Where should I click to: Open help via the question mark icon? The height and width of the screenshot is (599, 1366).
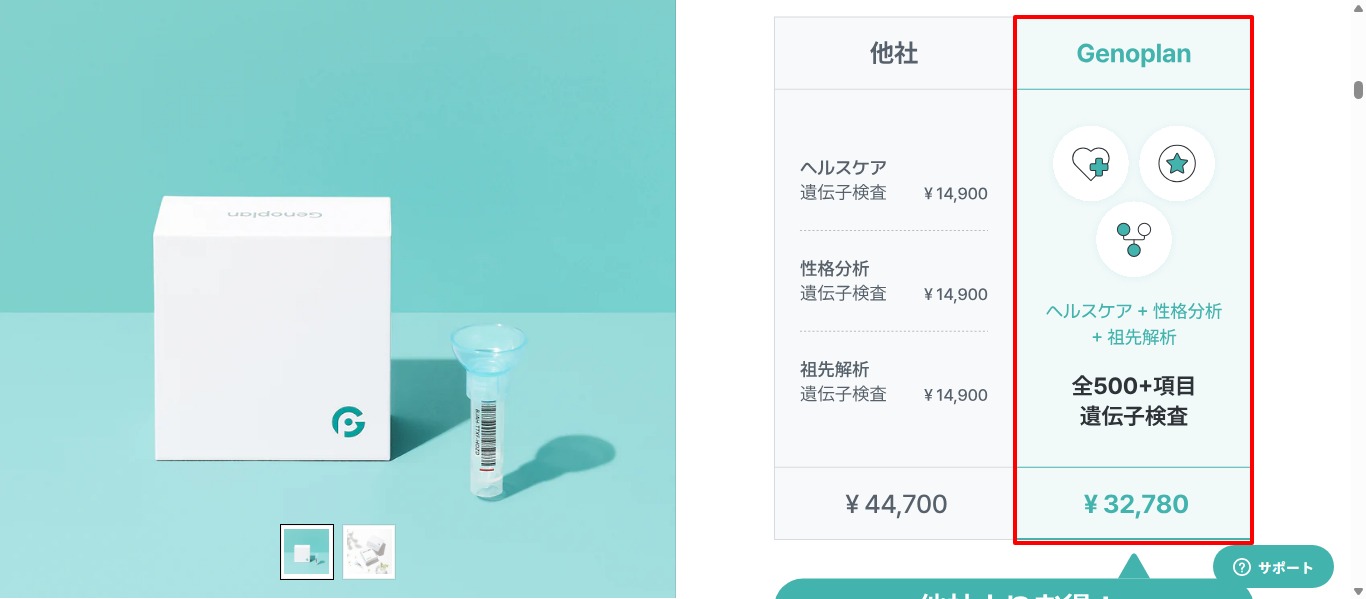[1241, 567]
